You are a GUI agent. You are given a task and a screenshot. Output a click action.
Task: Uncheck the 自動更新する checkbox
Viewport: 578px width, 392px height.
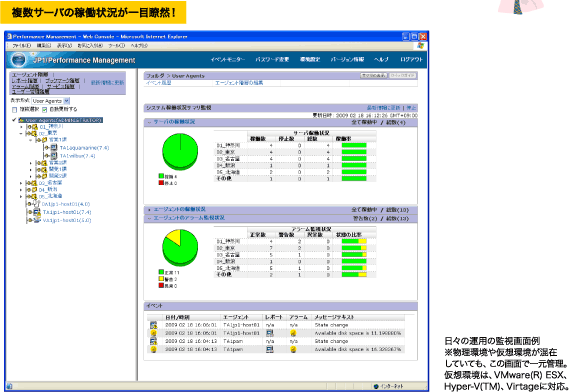[x=44, y=110]
